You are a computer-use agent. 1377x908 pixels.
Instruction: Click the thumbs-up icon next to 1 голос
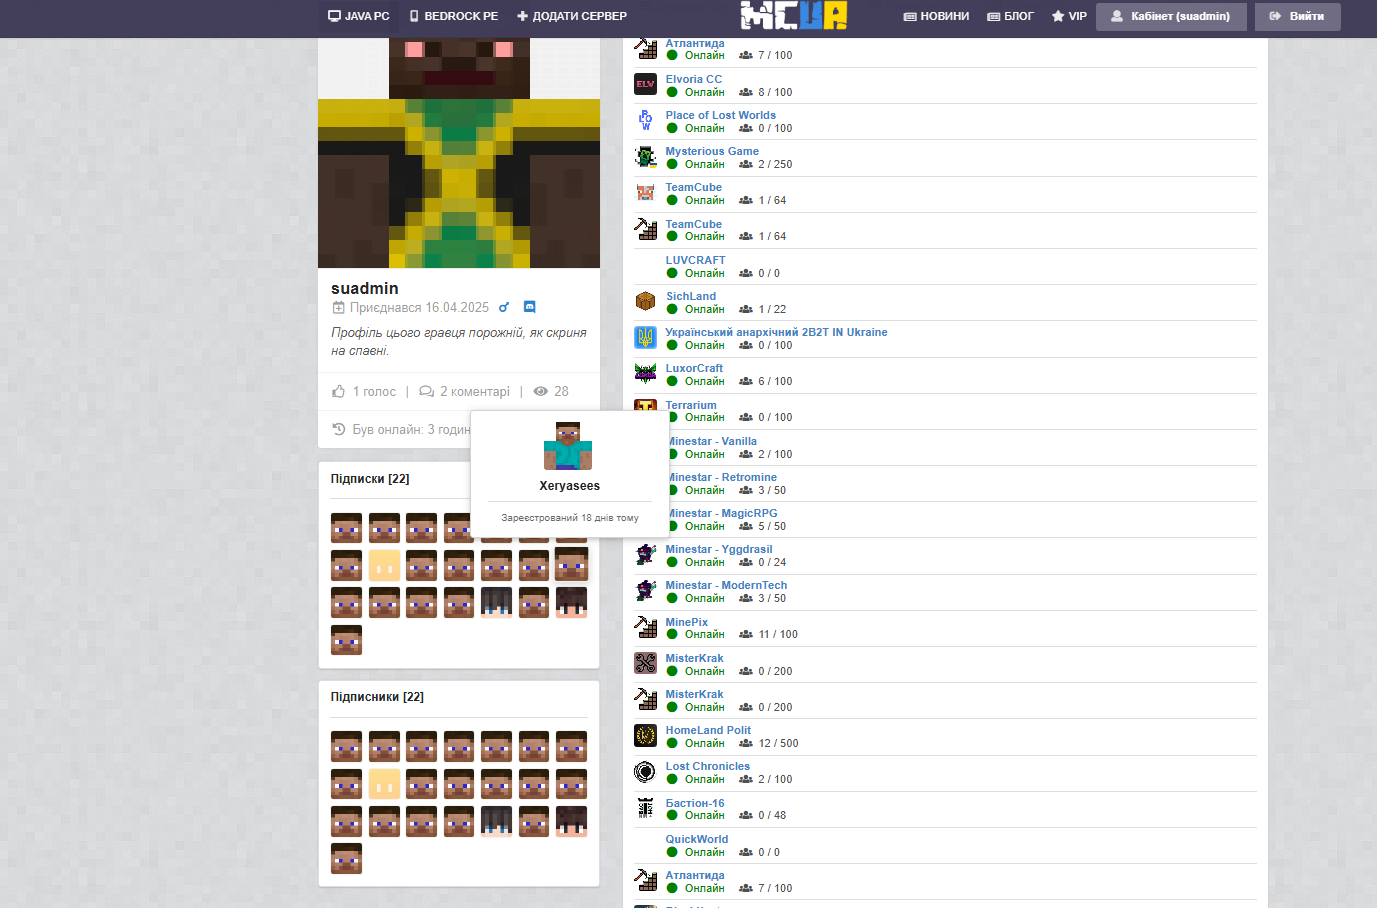(338, 391)
